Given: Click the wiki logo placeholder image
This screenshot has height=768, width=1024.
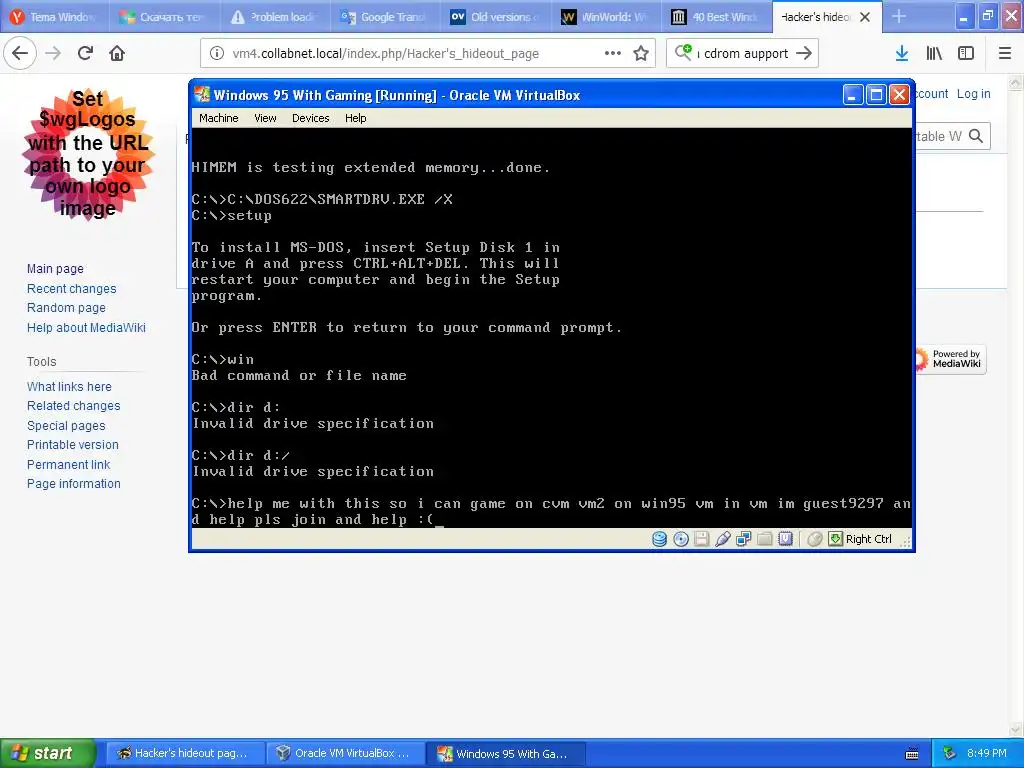Looking at the screenshot, I should (x=88, y=154).
